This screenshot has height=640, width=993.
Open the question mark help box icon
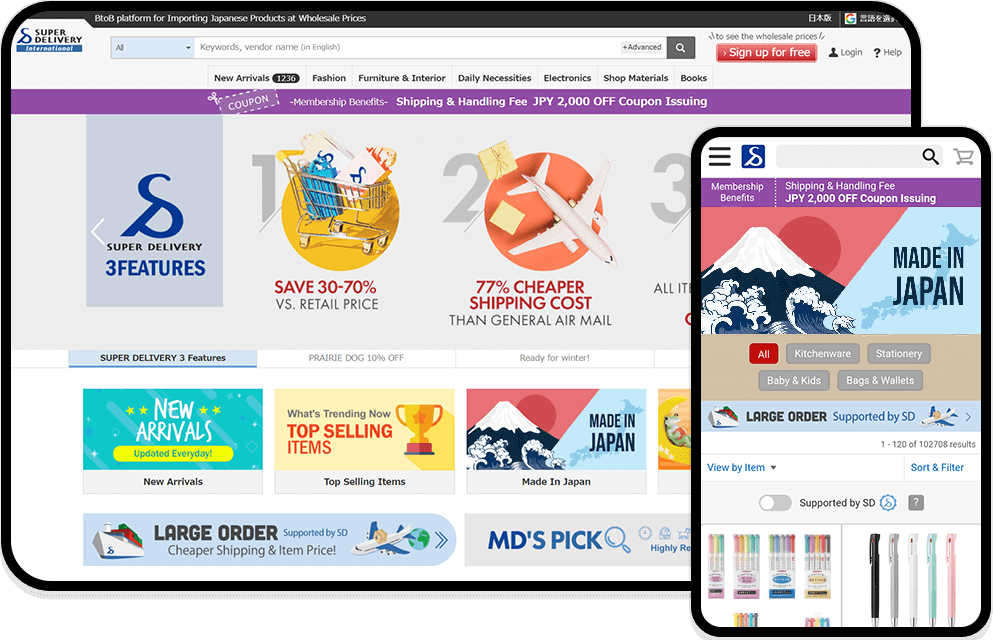(x=916, y=503)
